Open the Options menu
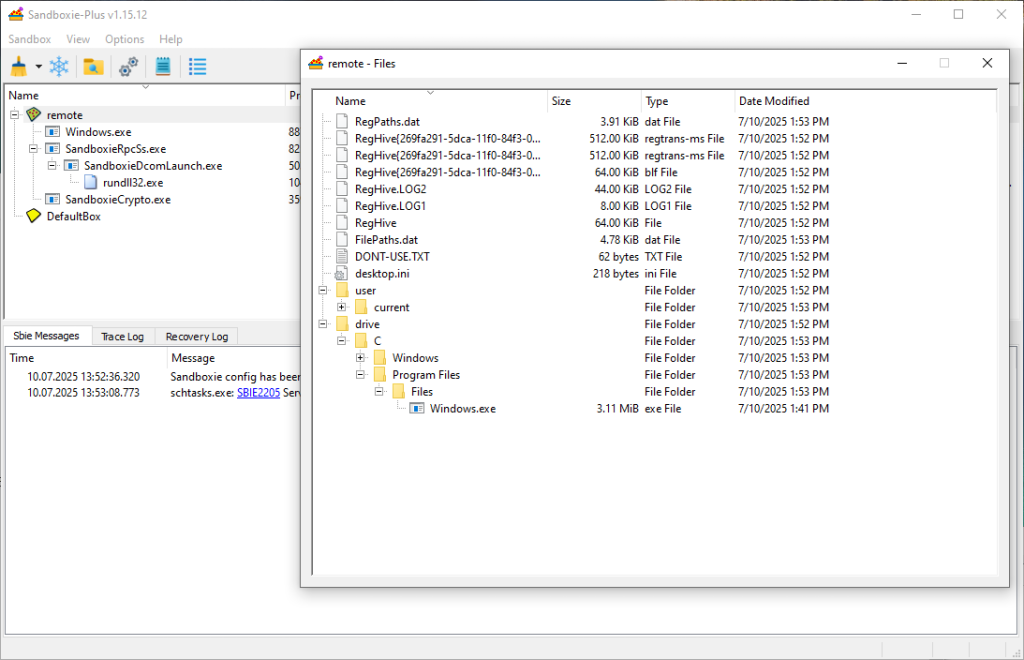 [x=125, y=39]
